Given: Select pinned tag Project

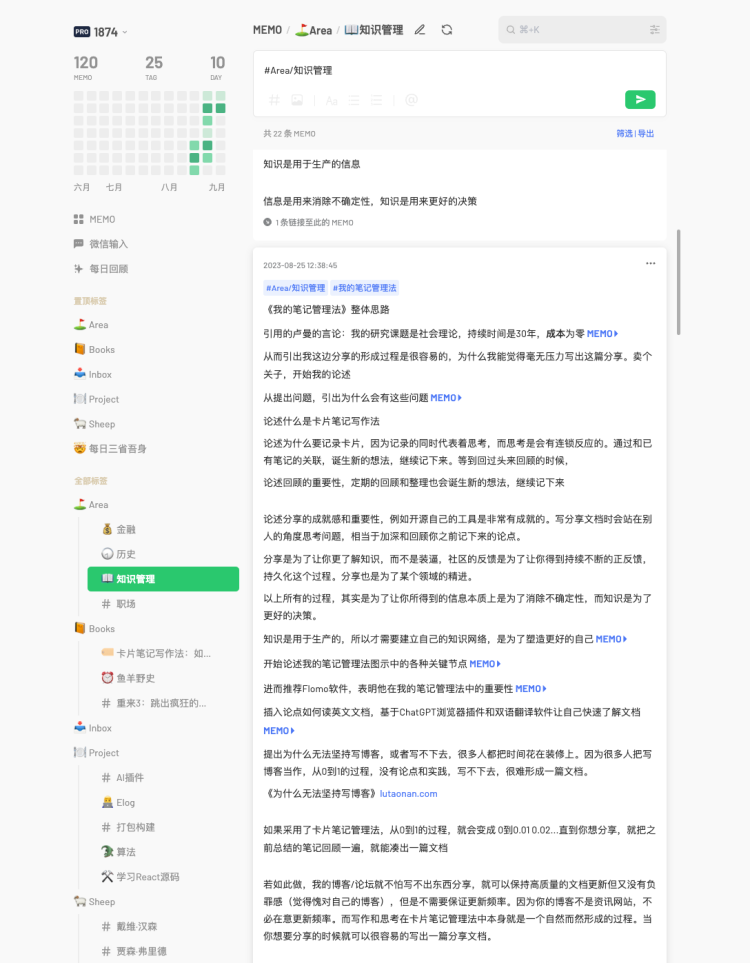Looking at the screenshot, I should pos(96,399).
